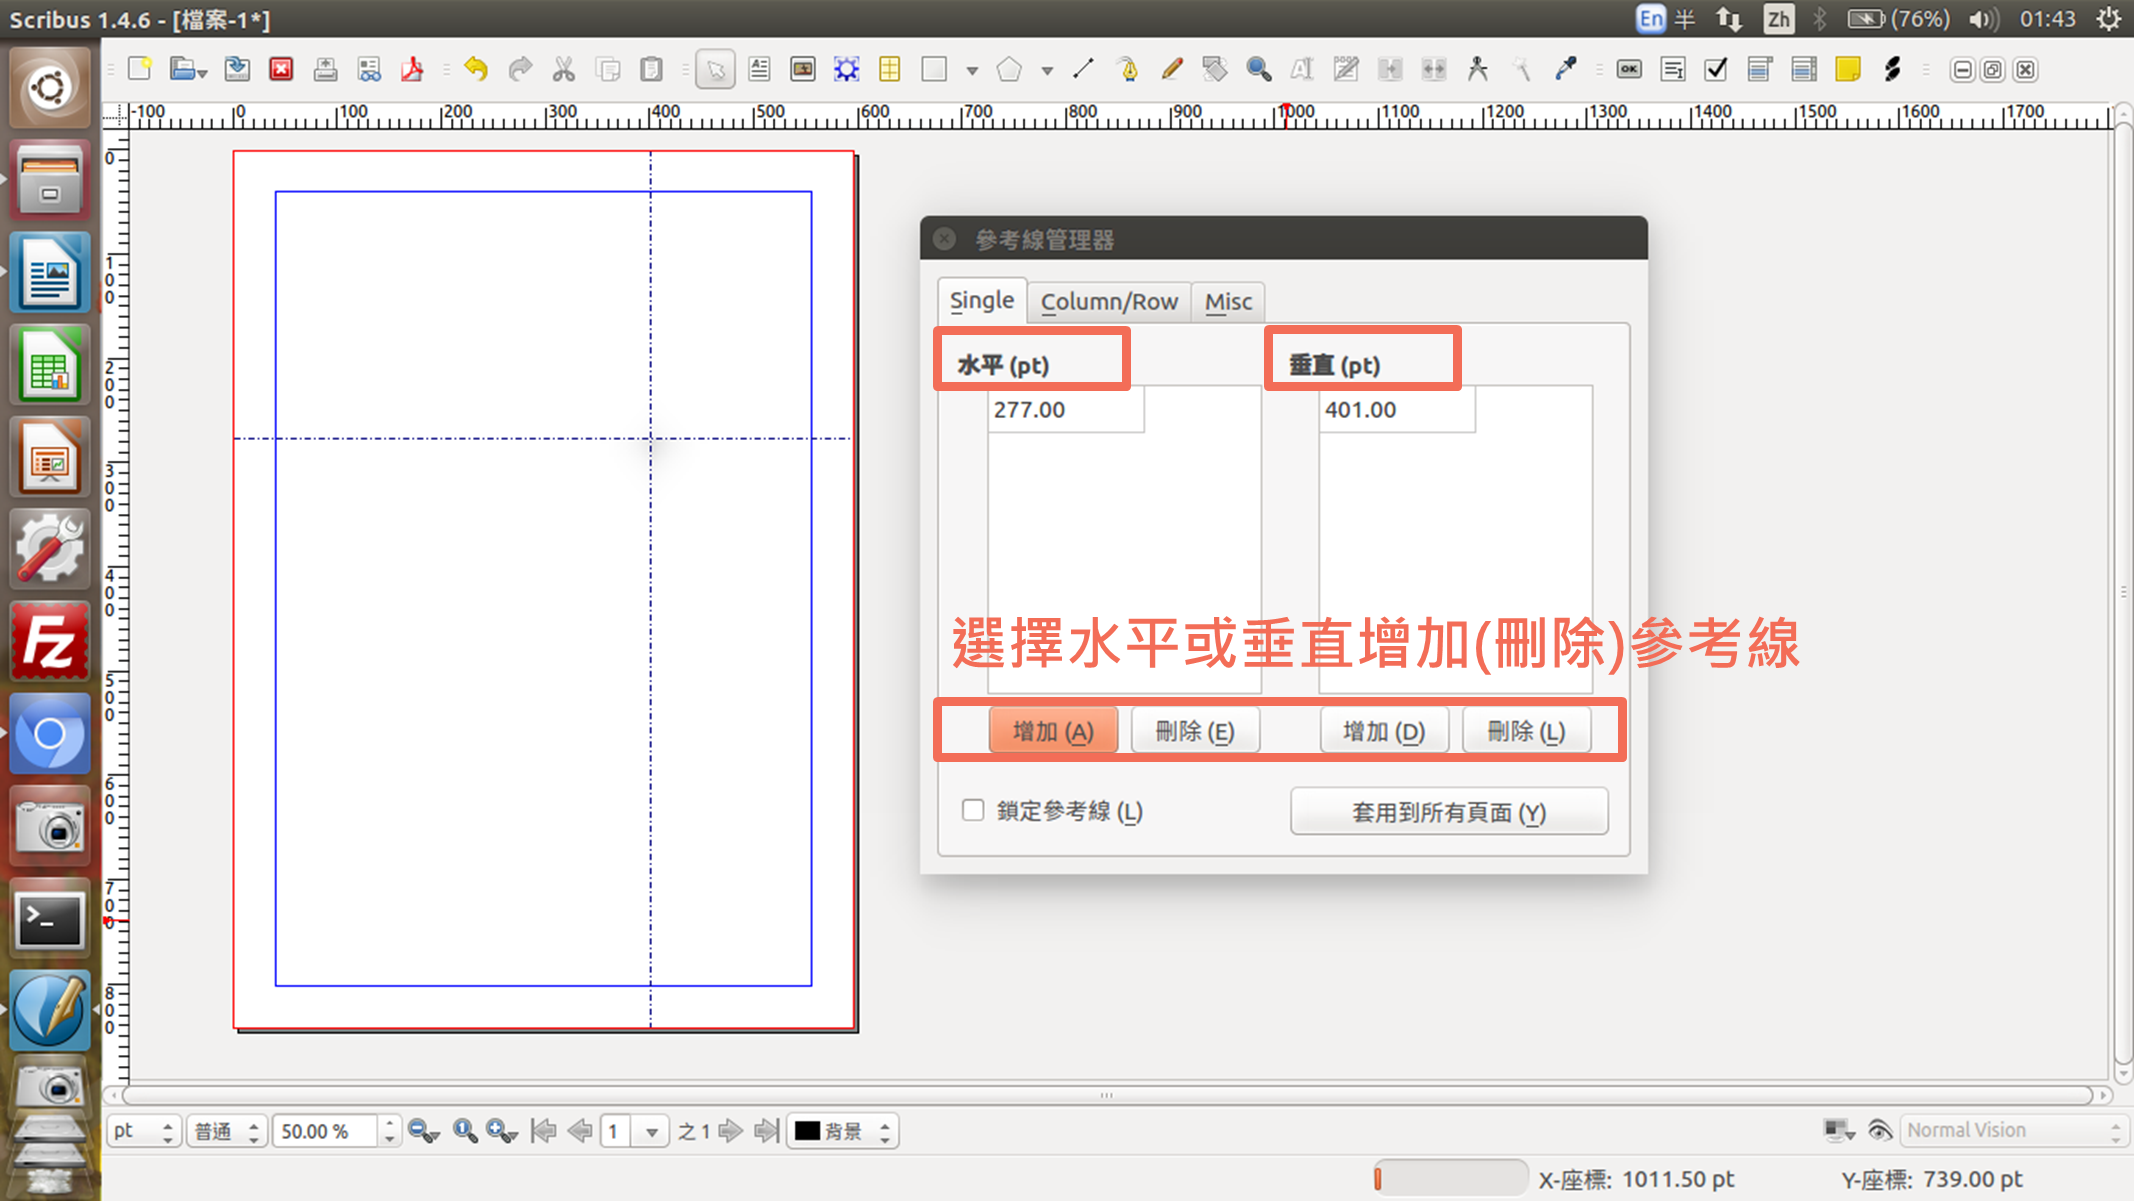
Task: Close the 參考線管理器 dialog
Action: click(x=944, y=239)
